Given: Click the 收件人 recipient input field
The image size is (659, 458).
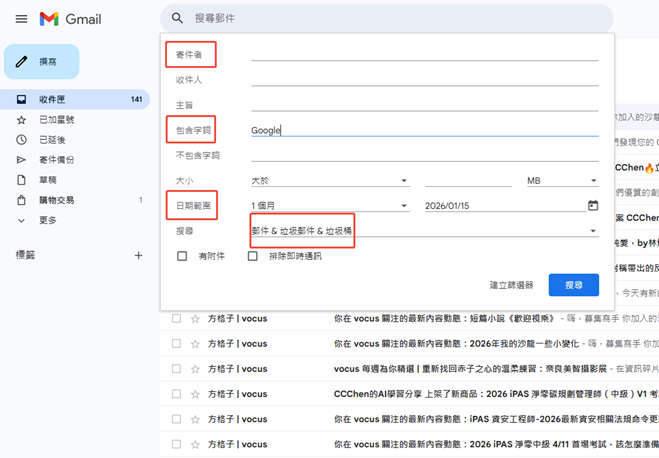Looking at the screenshot, I should [425, 80].
